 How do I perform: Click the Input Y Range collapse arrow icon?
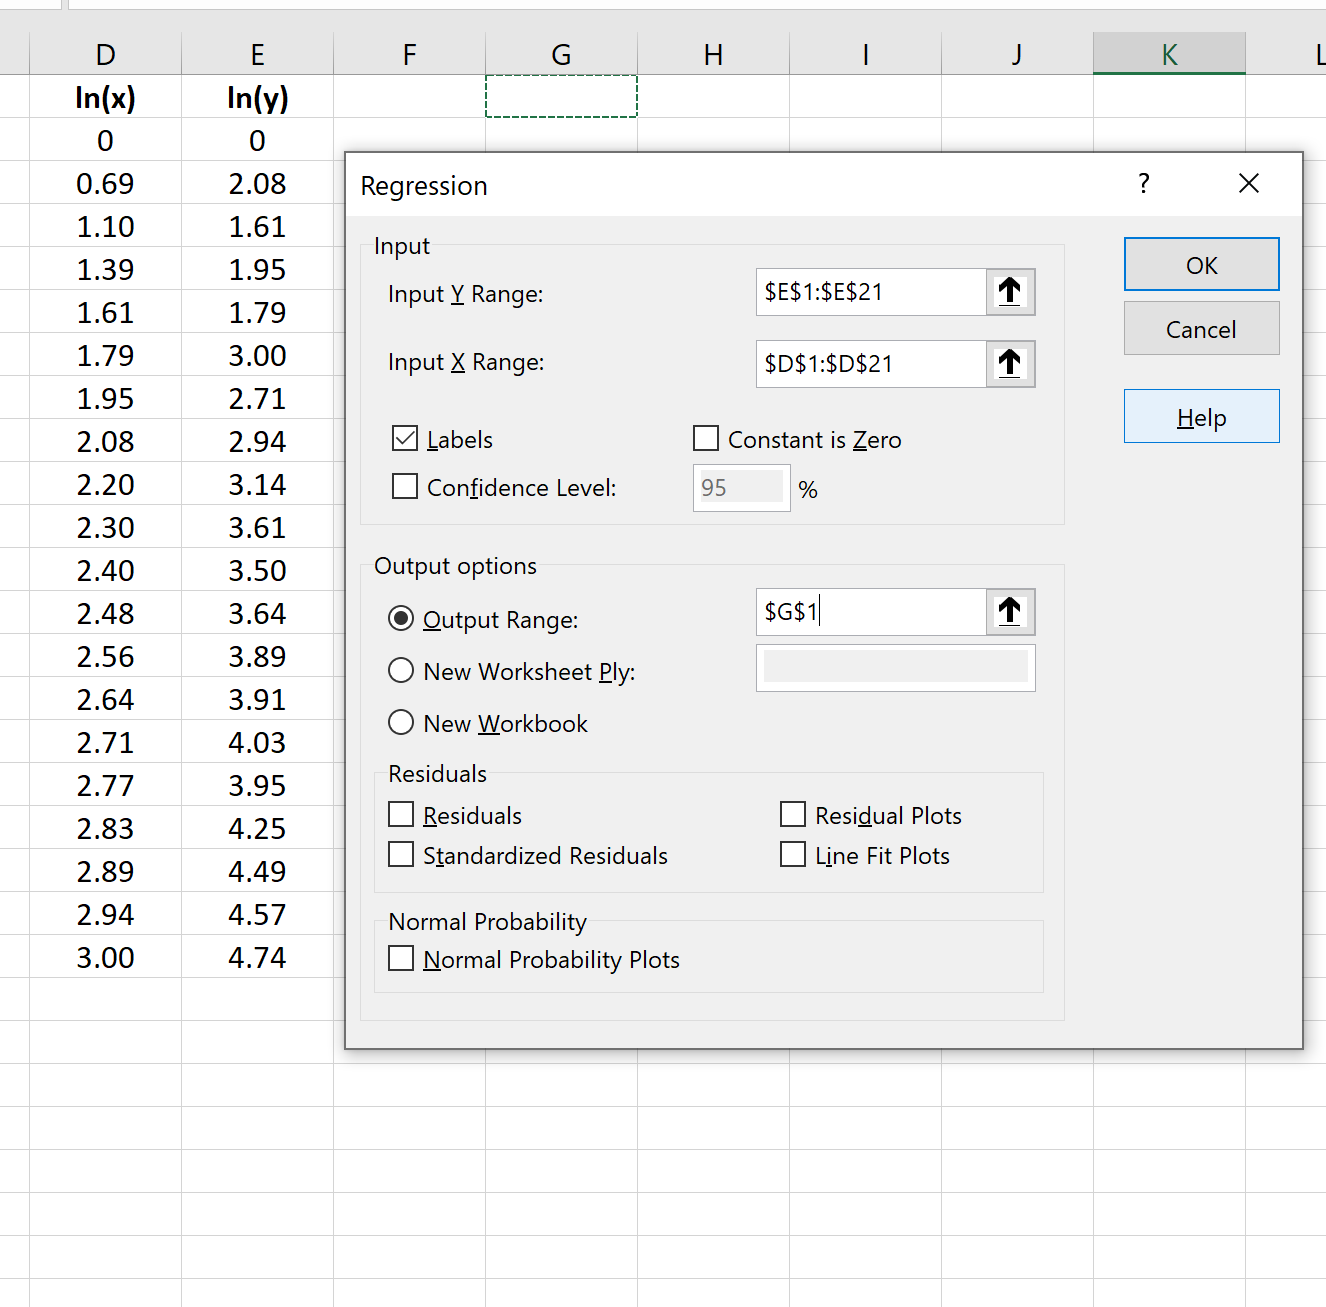1010,292
